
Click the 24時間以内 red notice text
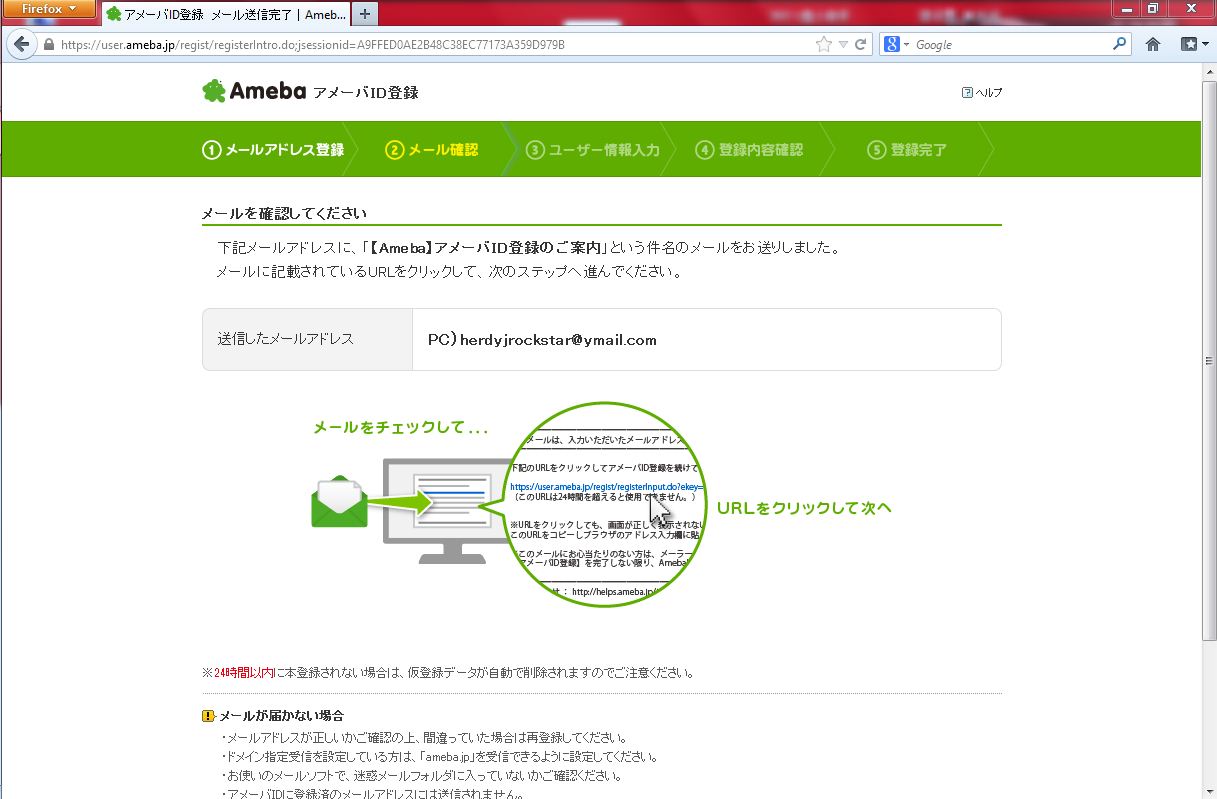coord(244,673)
